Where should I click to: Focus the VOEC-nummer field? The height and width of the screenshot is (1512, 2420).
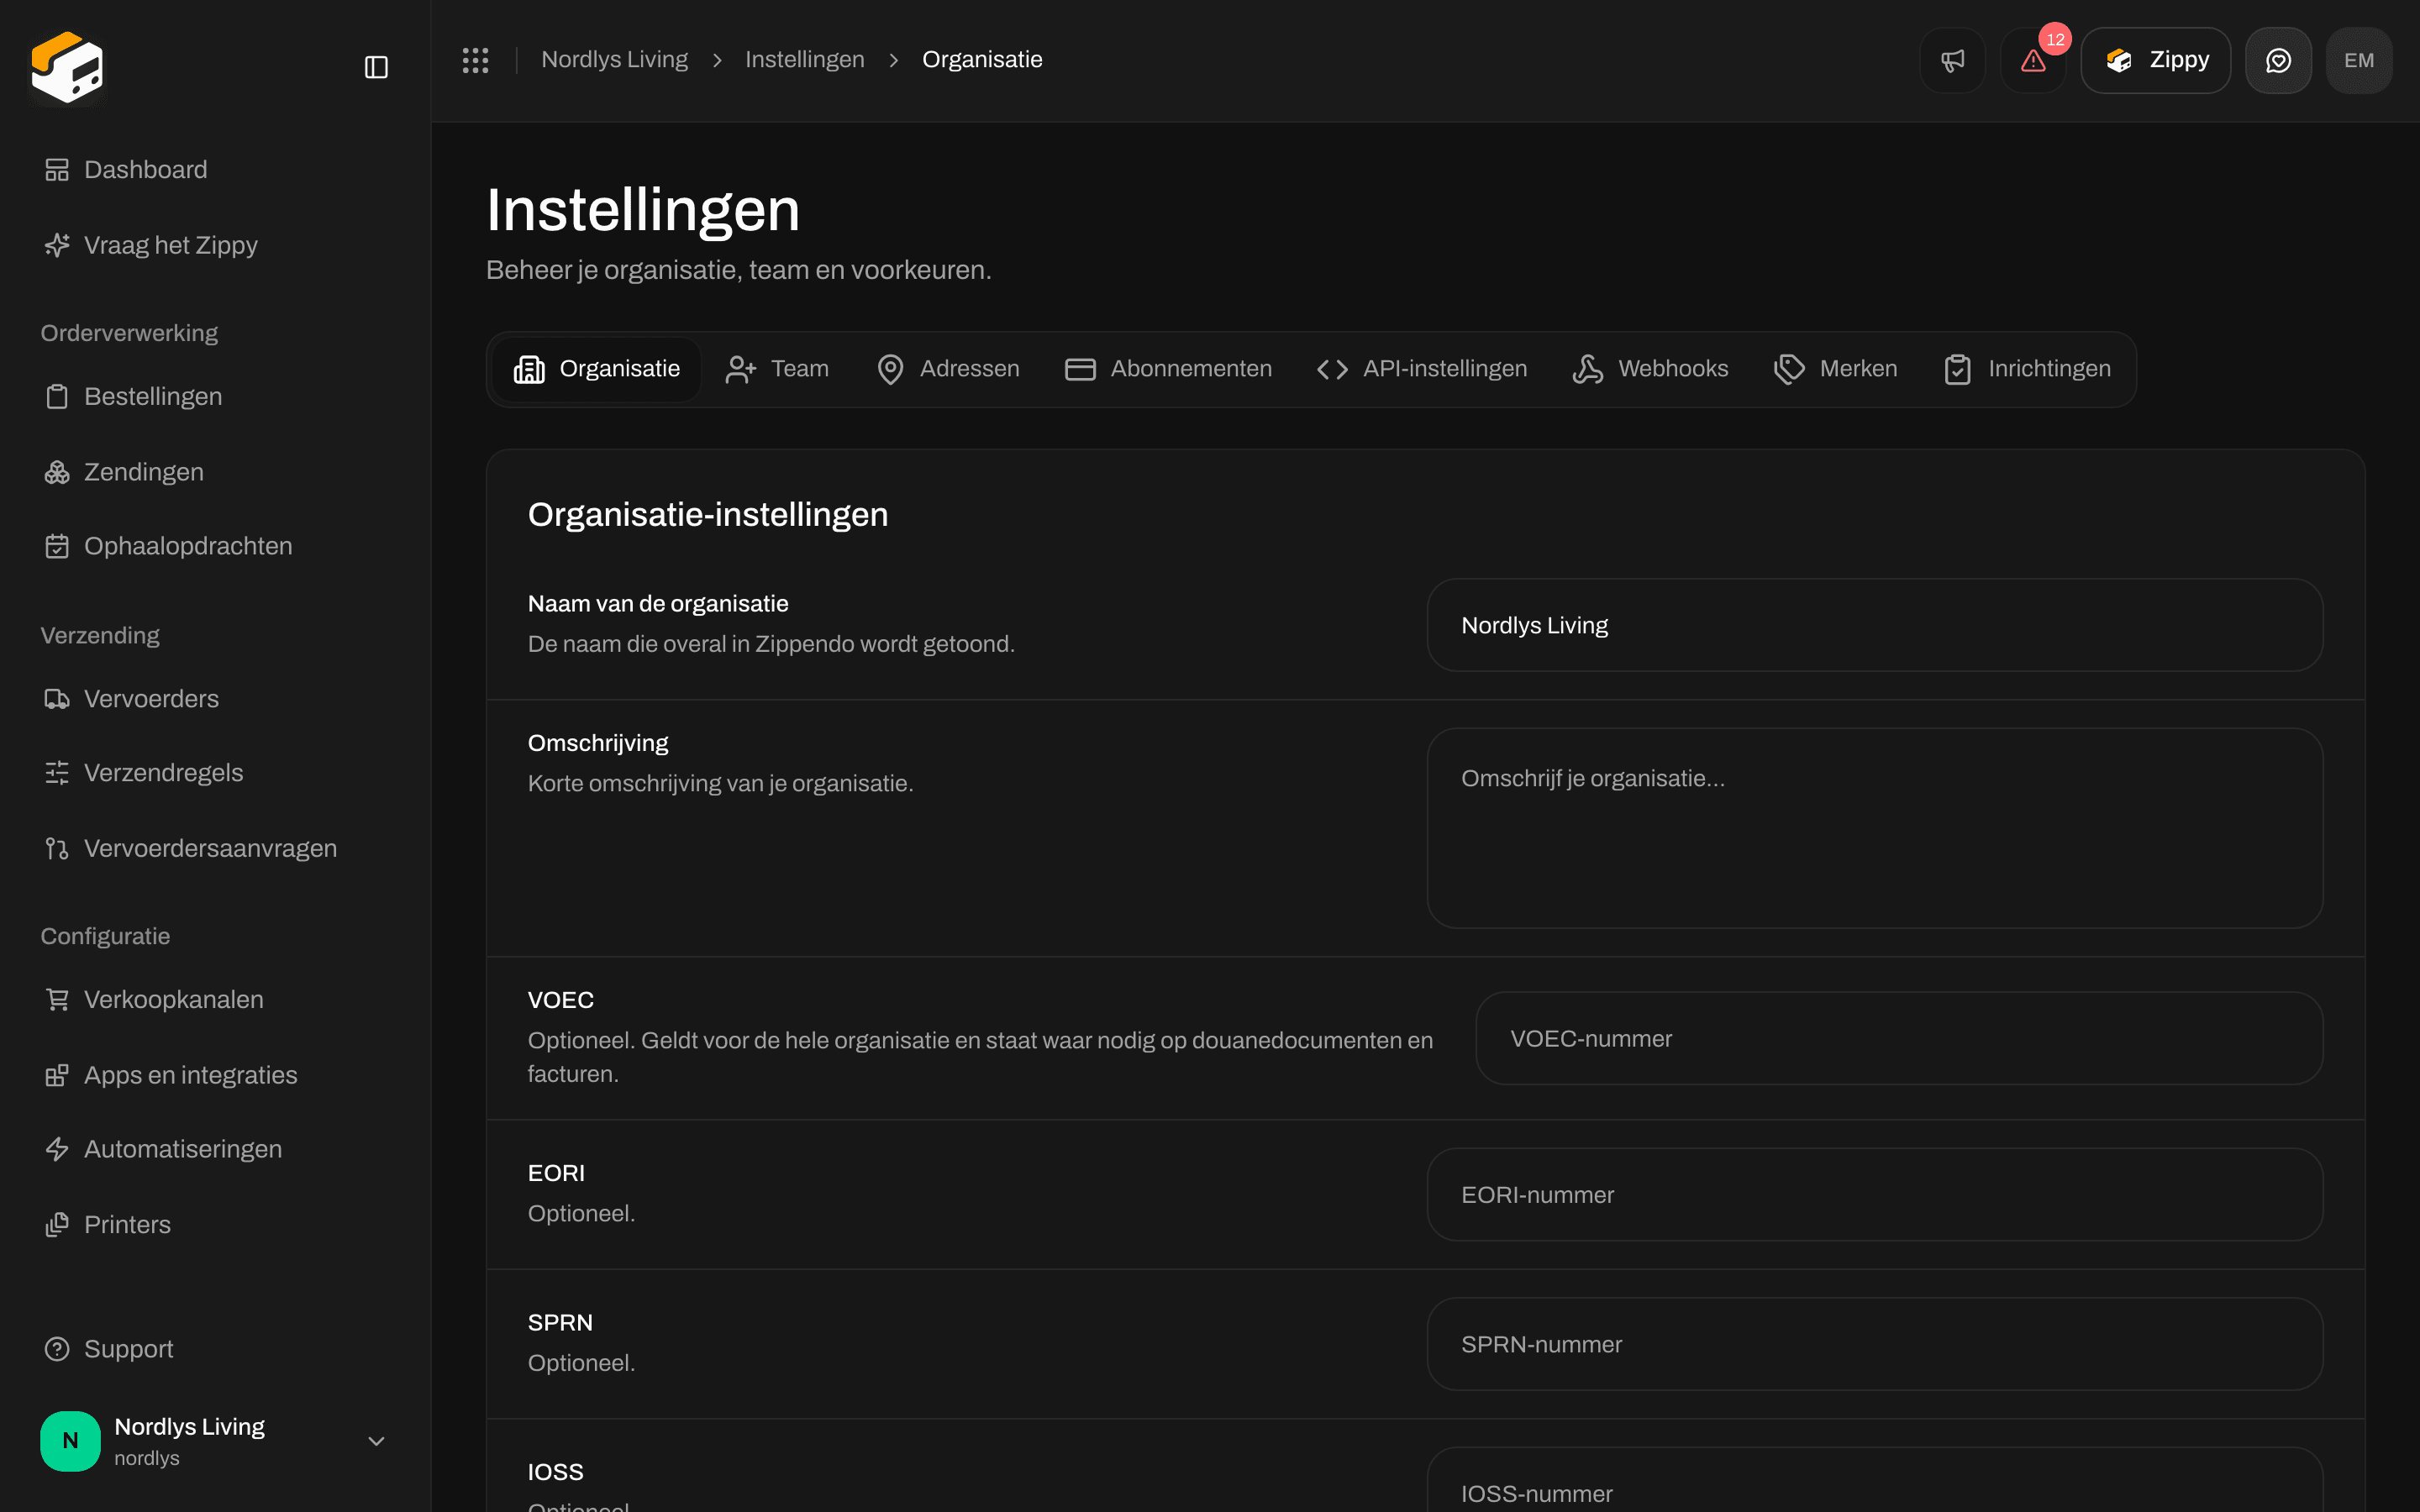(x=1898, y=1038)
